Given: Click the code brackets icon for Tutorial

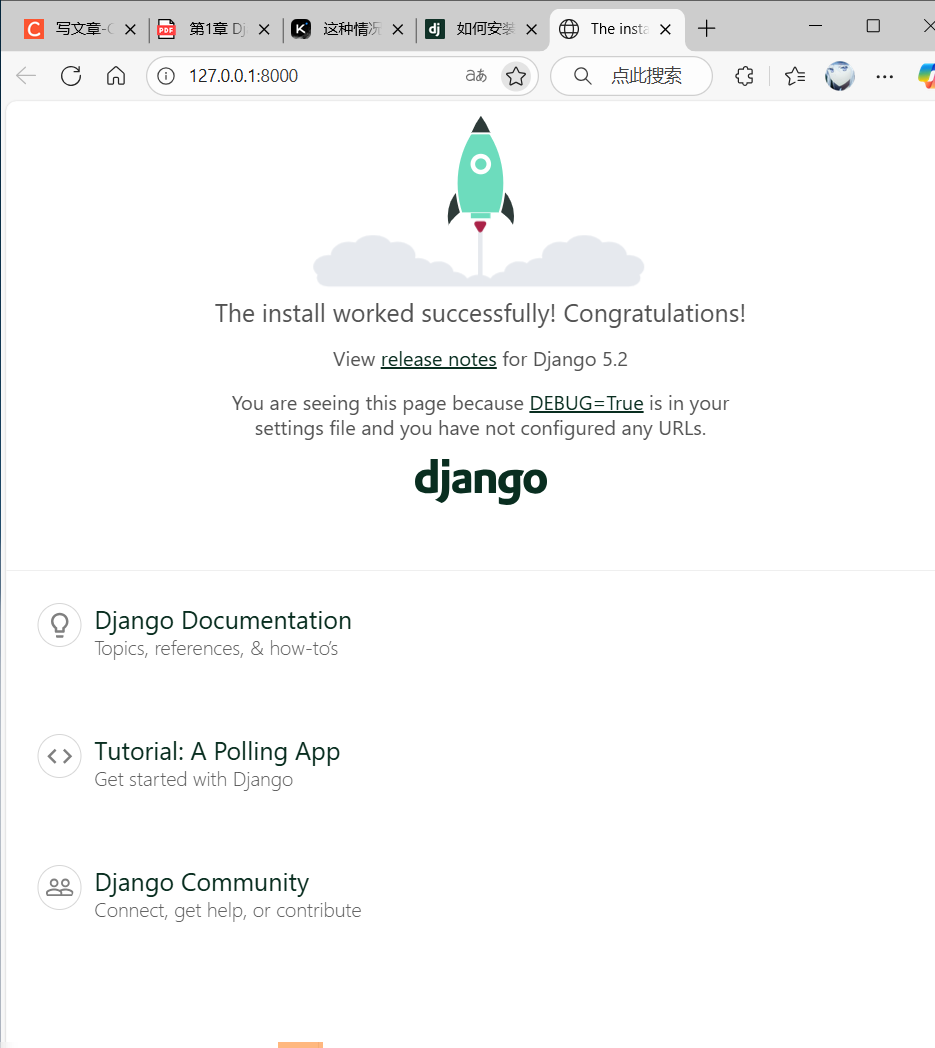Looking at the screenshot, I should pos(59,756).
